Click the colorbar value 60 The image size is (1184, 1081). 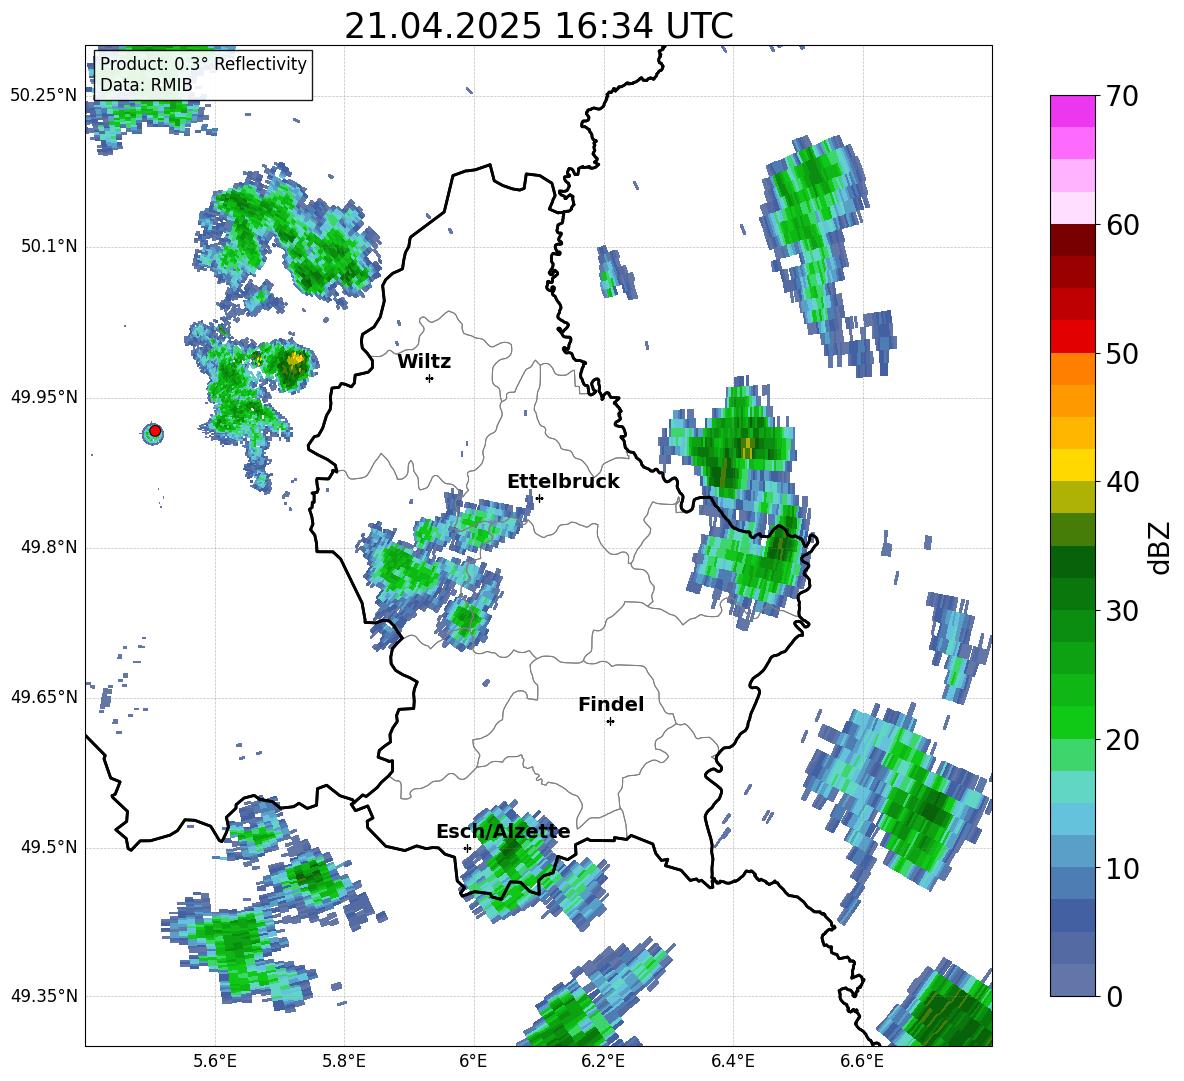click(x=1122, y=225)
